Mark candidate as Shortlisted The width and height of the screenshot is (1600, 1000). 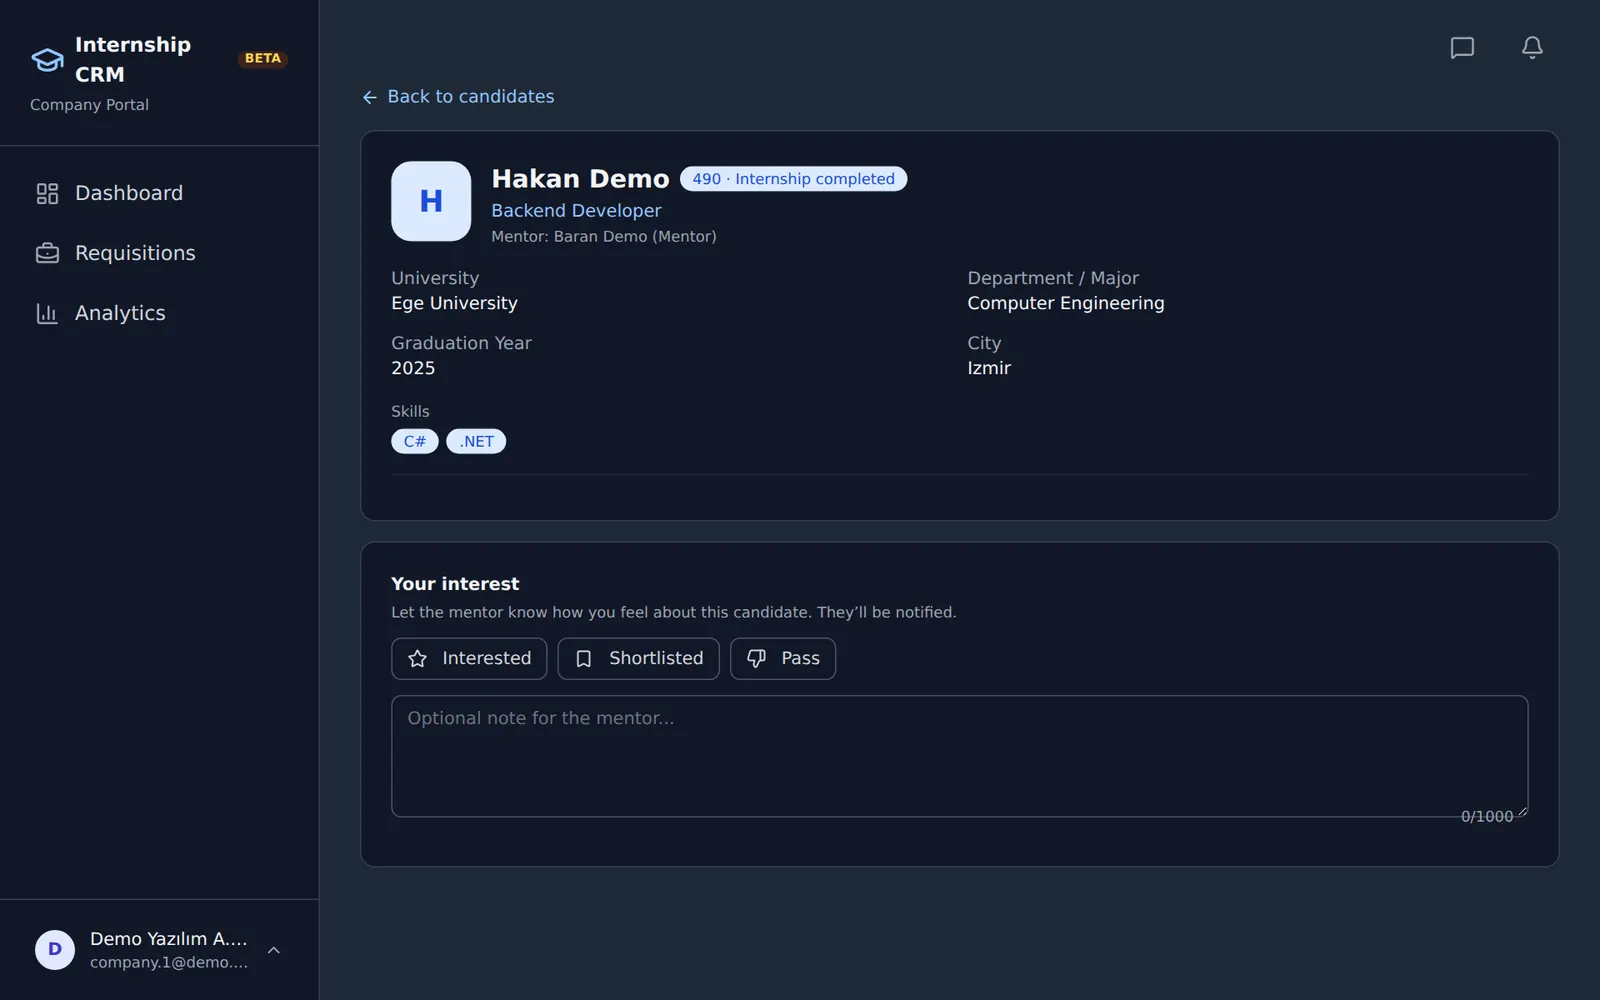(x=638, y=658)
